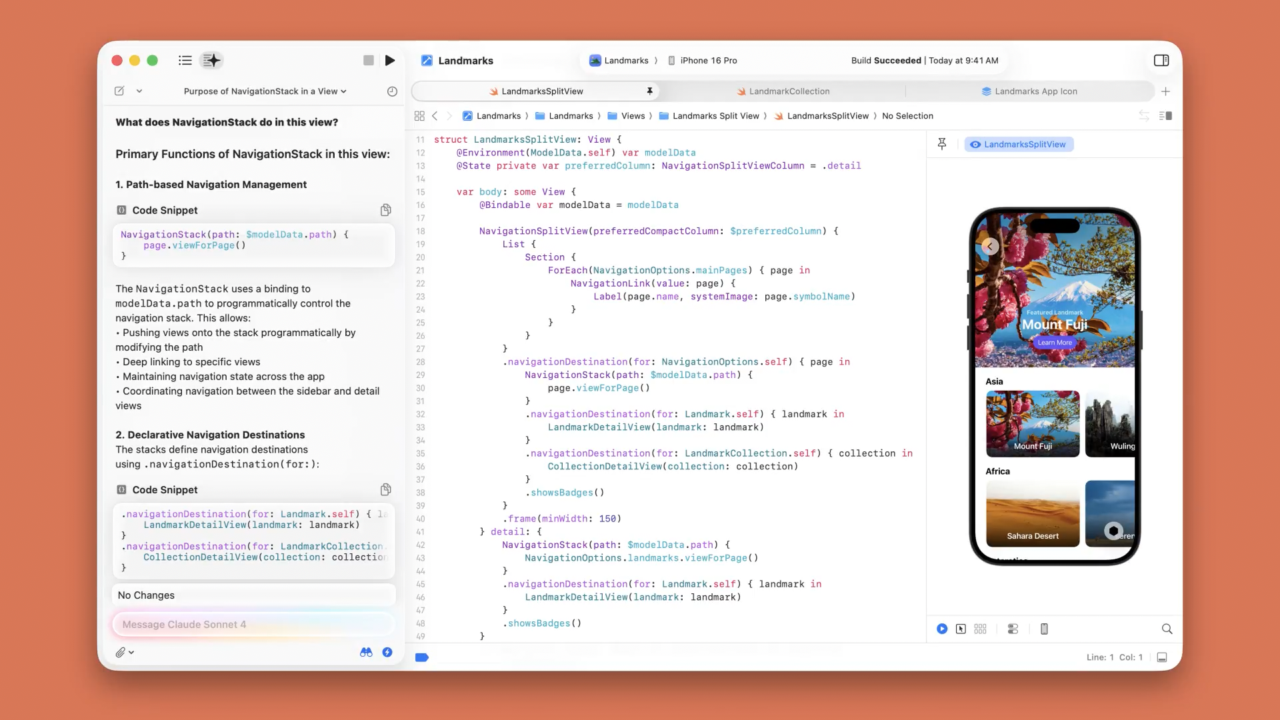
Task: Click the Message Claude Sonnet 4 field
Action: click(250, 624)
